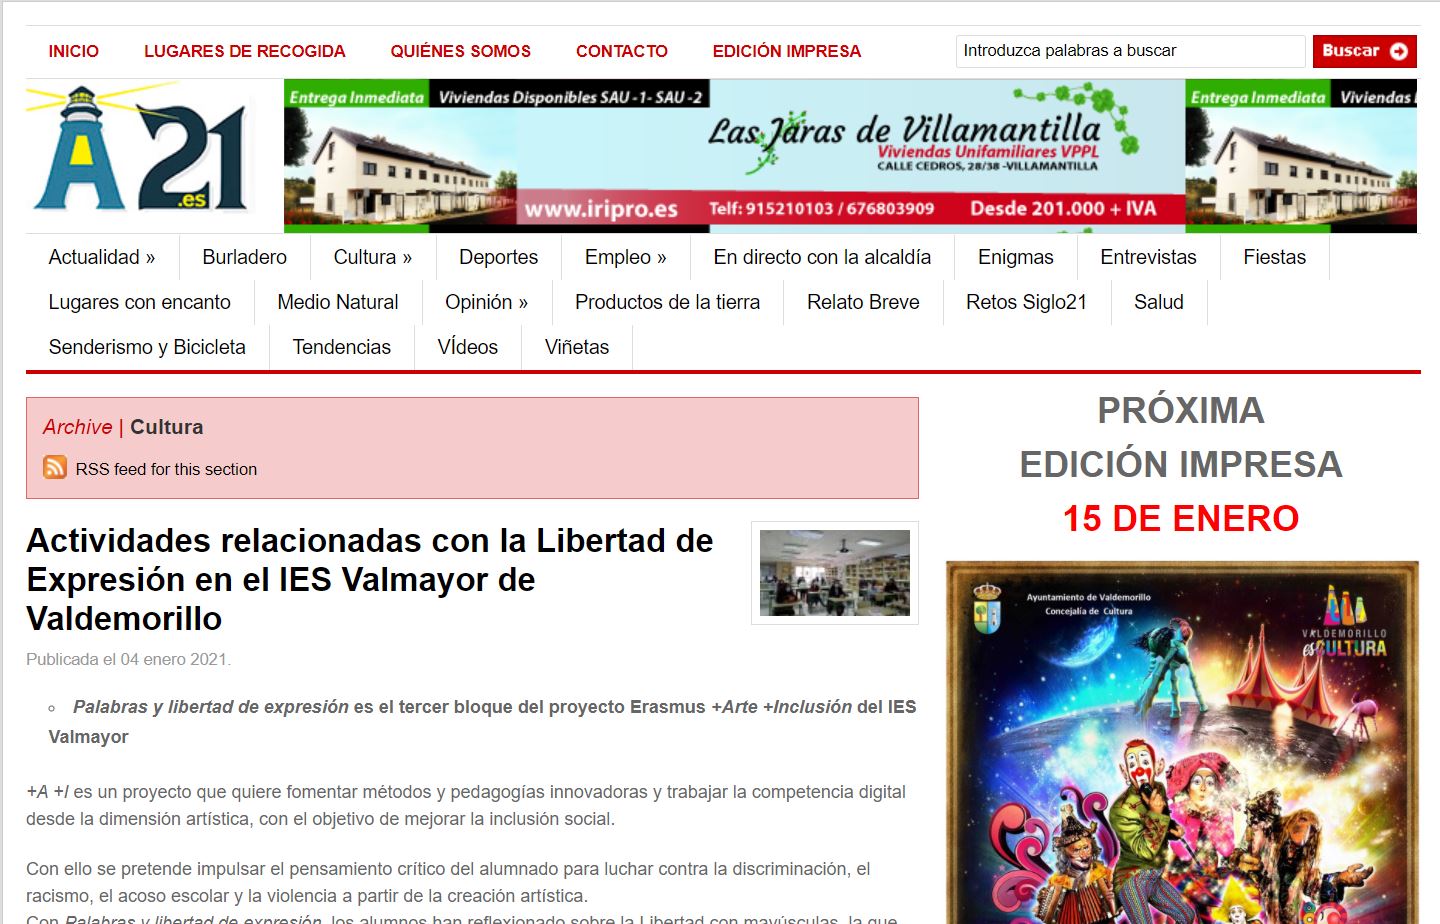Open LUGARES DE RECOGIDA page
1440x924 pixels.
244,51
